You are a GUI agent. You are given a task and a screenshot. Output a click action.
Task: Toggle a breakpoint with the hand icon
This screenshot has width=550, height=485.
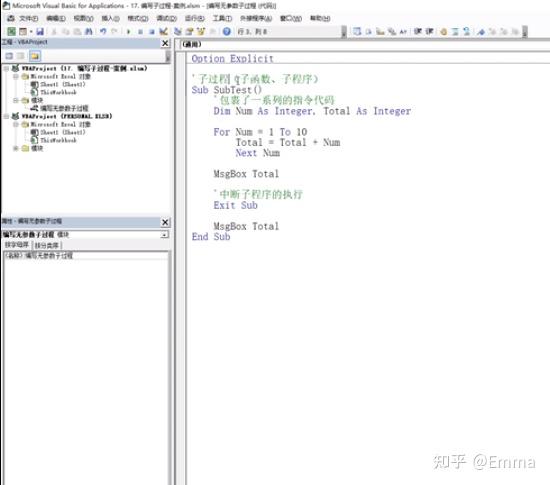pos(444,32)
